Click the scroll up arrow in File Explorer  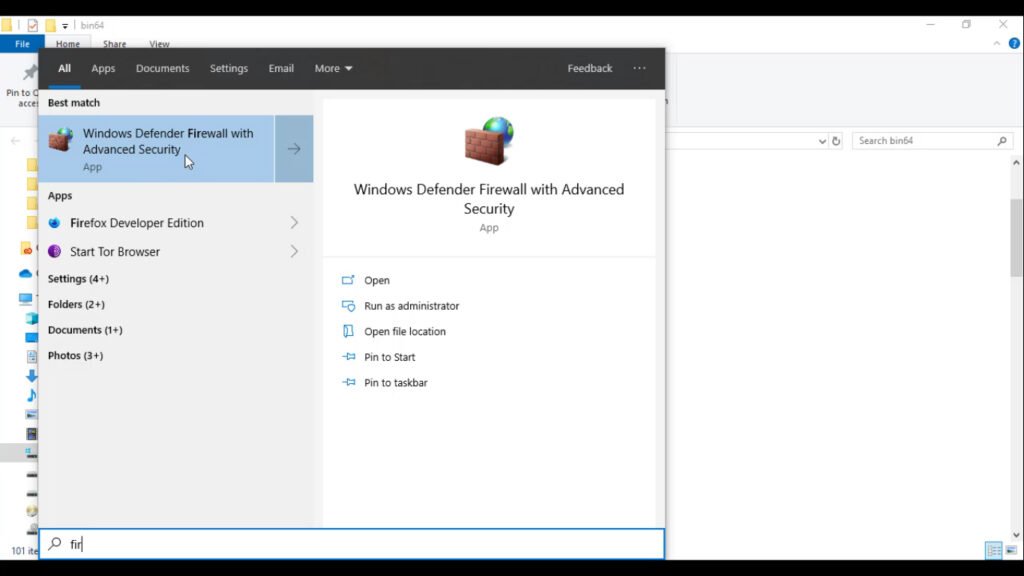click(x=1016, y=163)
